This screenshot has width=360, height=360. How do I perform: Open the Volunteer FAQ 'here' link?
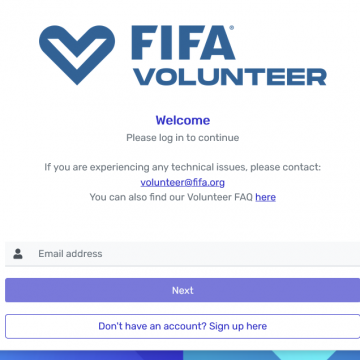click(x=265, y=197)
